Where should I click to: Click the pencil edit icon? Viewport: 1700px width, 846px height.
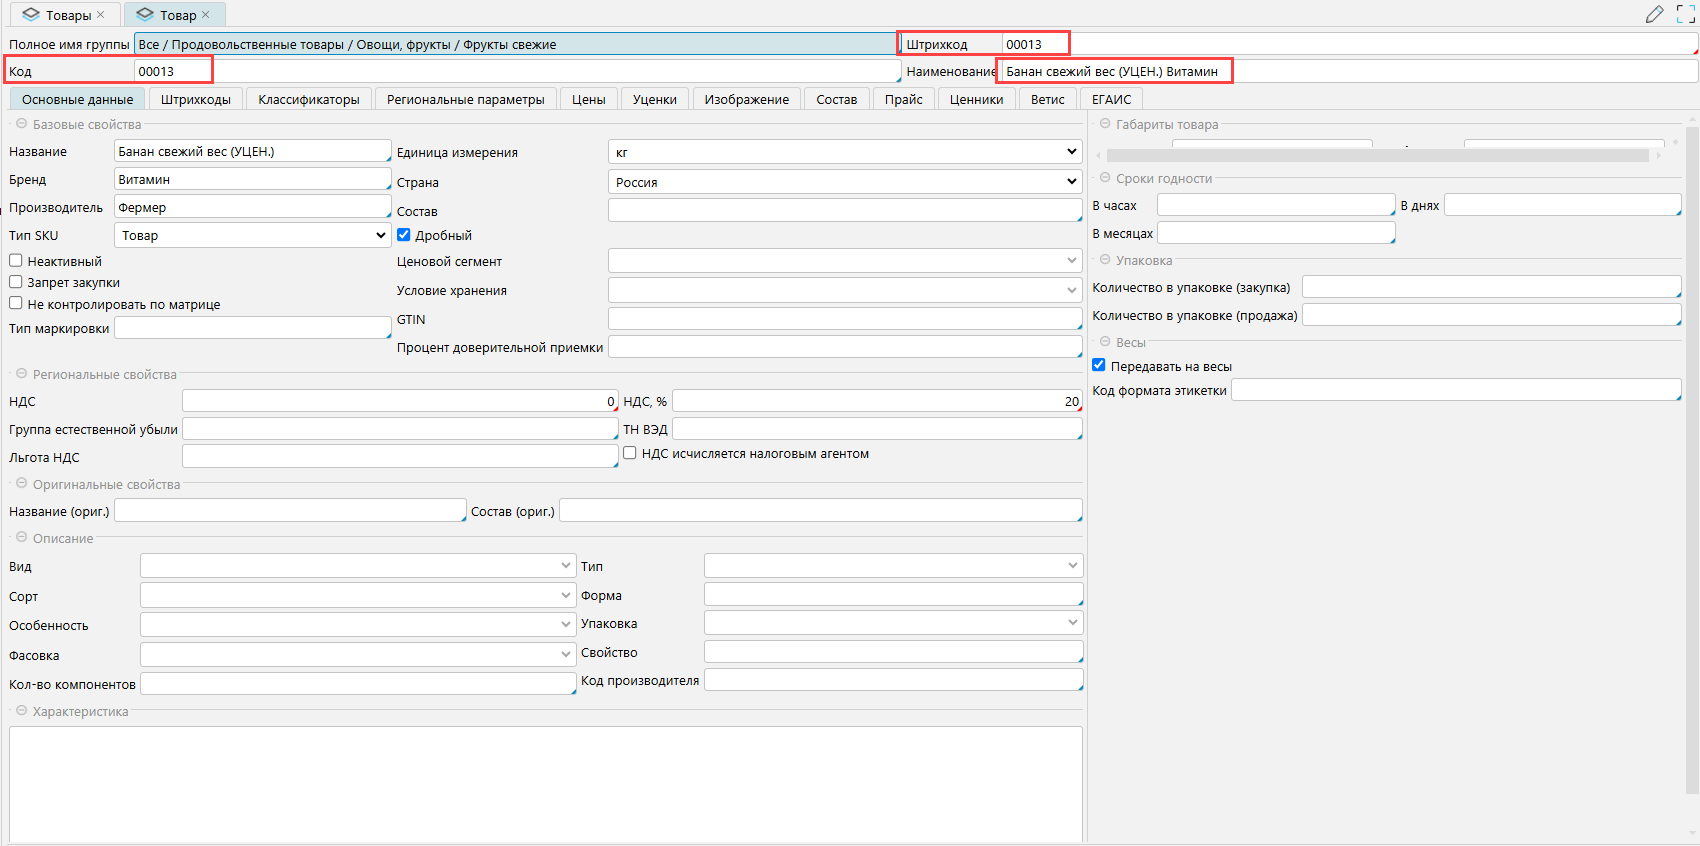click(1654, 14)
